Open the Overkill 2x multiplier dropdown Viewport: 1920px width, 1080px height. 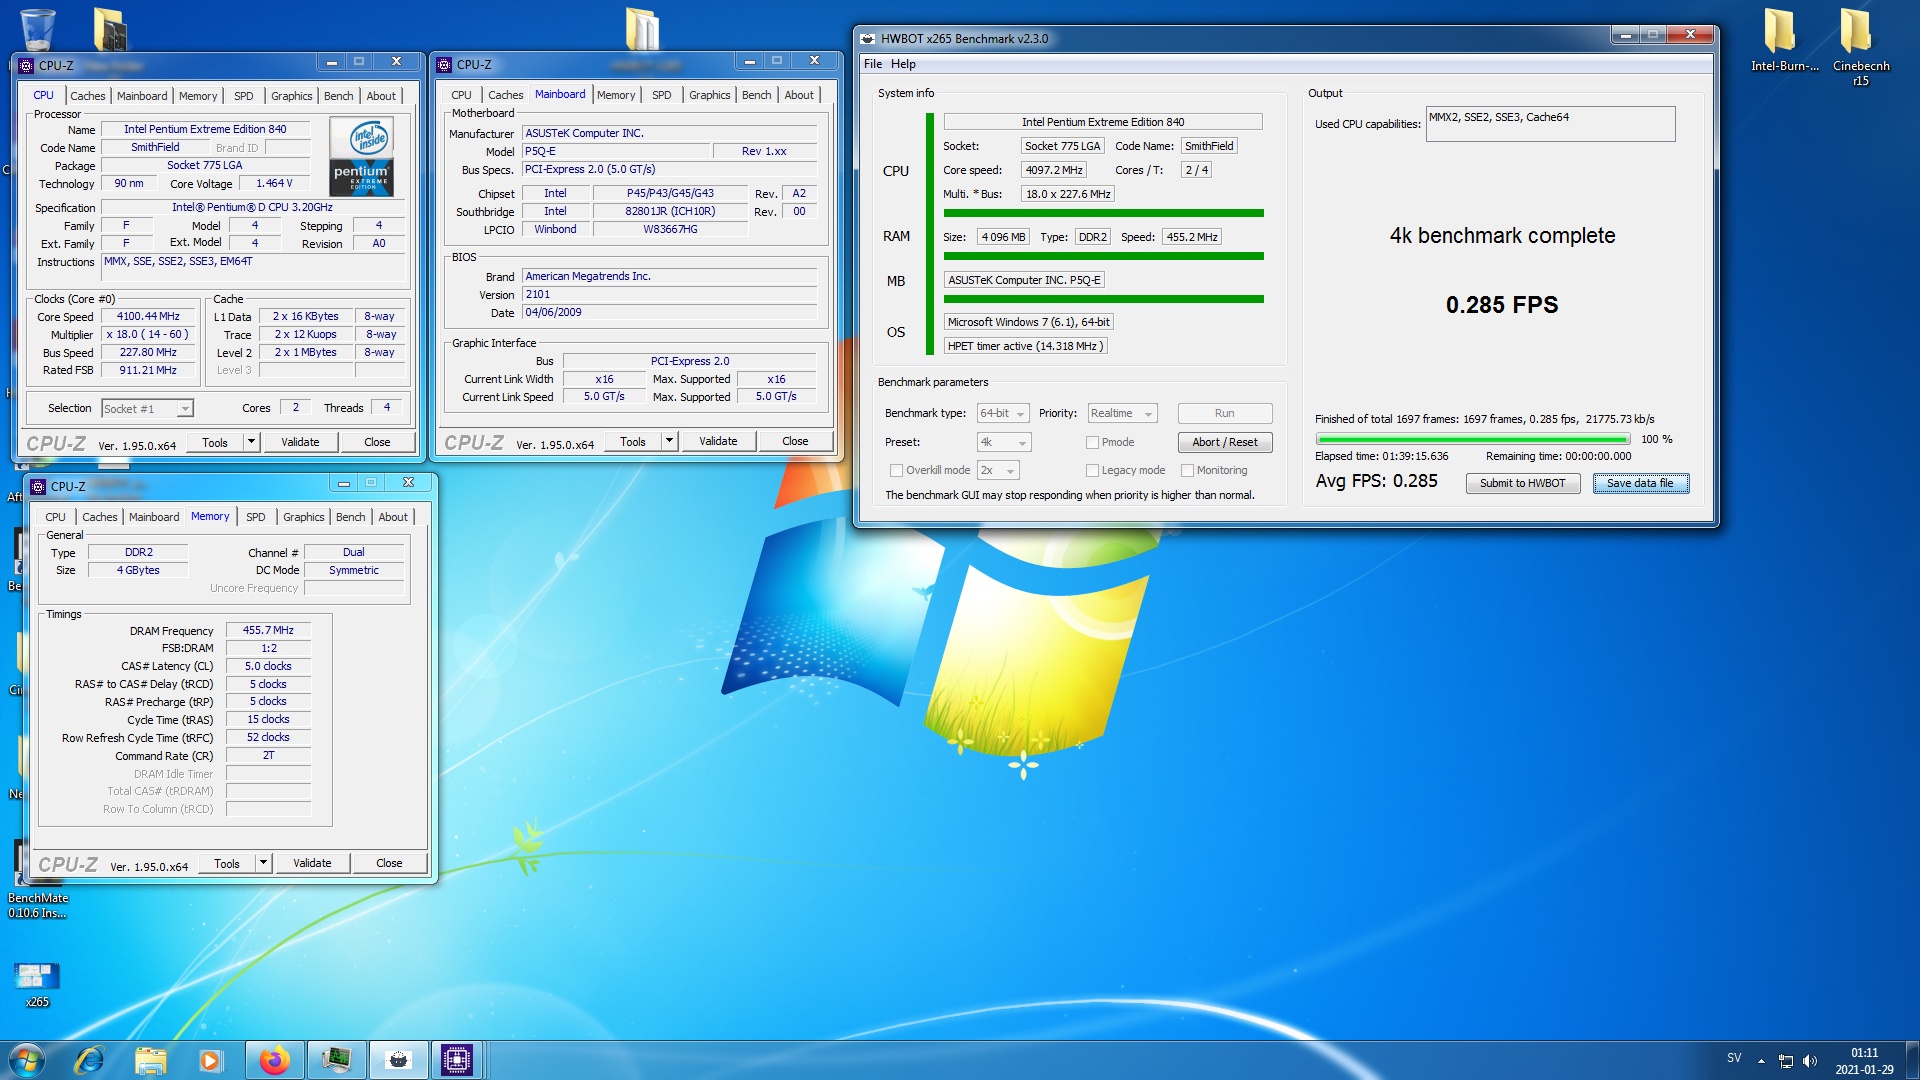pyautogui.click(x=997, y=470)
